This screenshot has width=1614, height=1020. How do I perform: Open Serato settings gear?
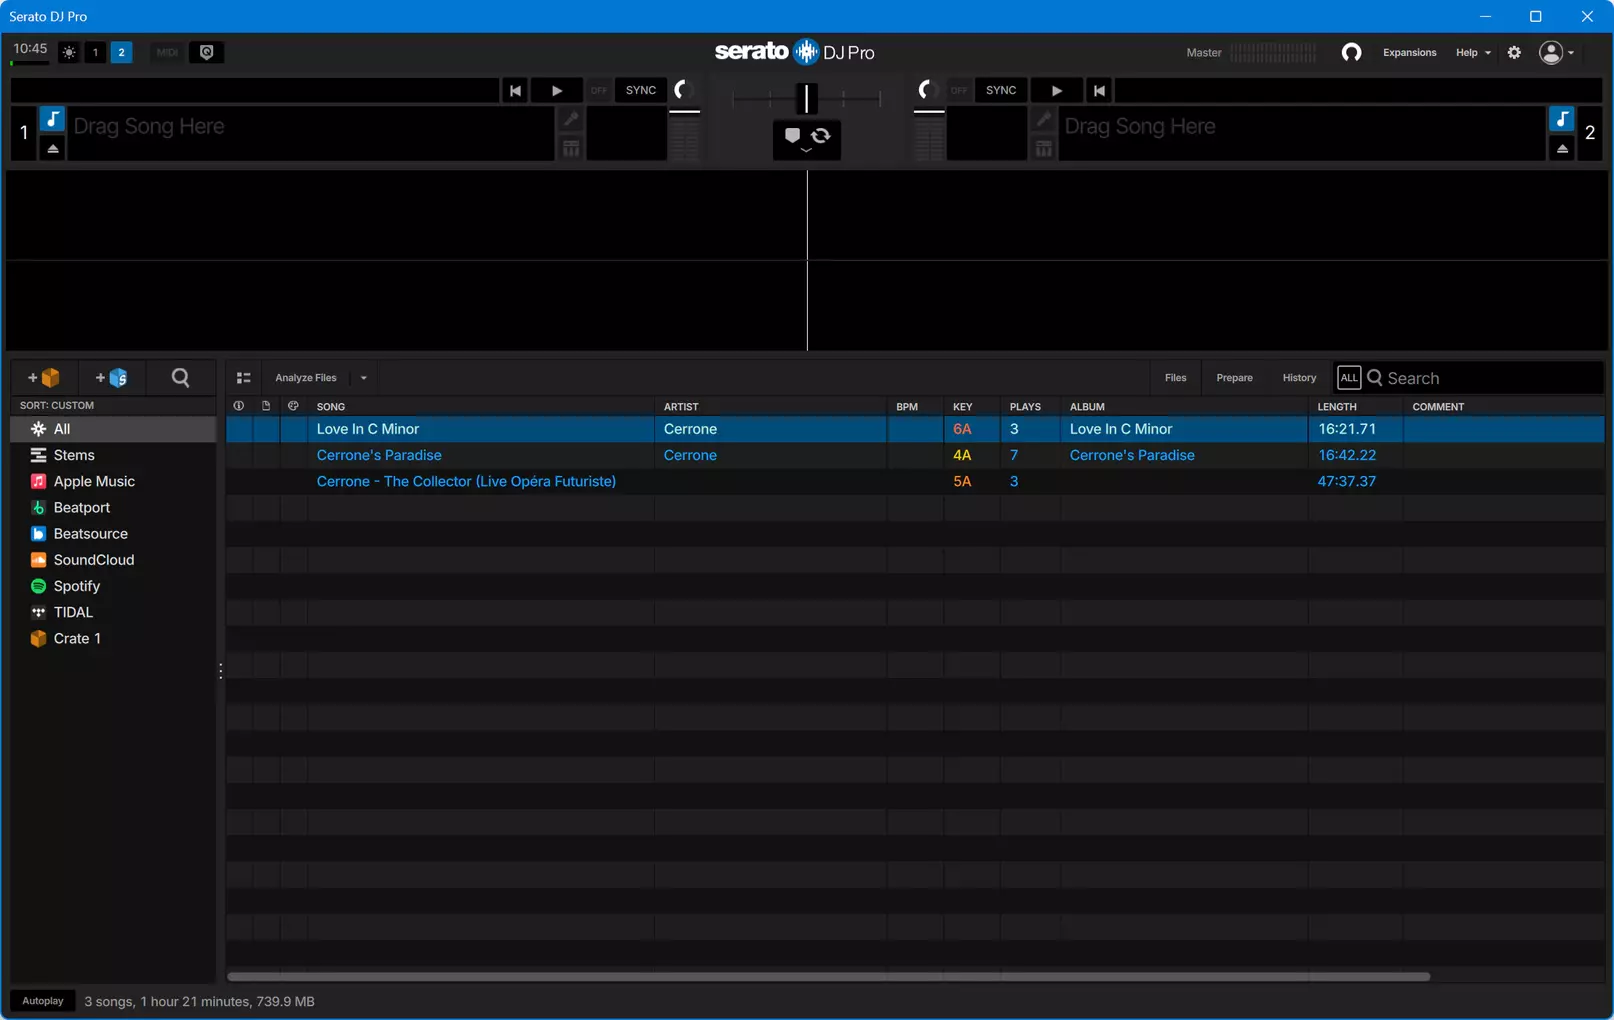click(1514, 52)
